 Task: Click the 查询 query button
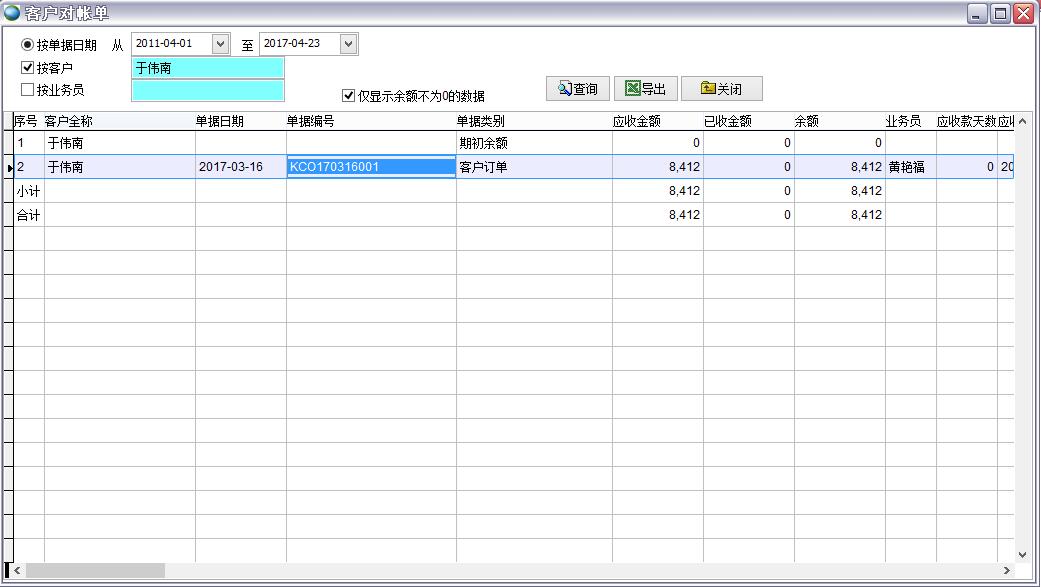click(x=577, y=88)
